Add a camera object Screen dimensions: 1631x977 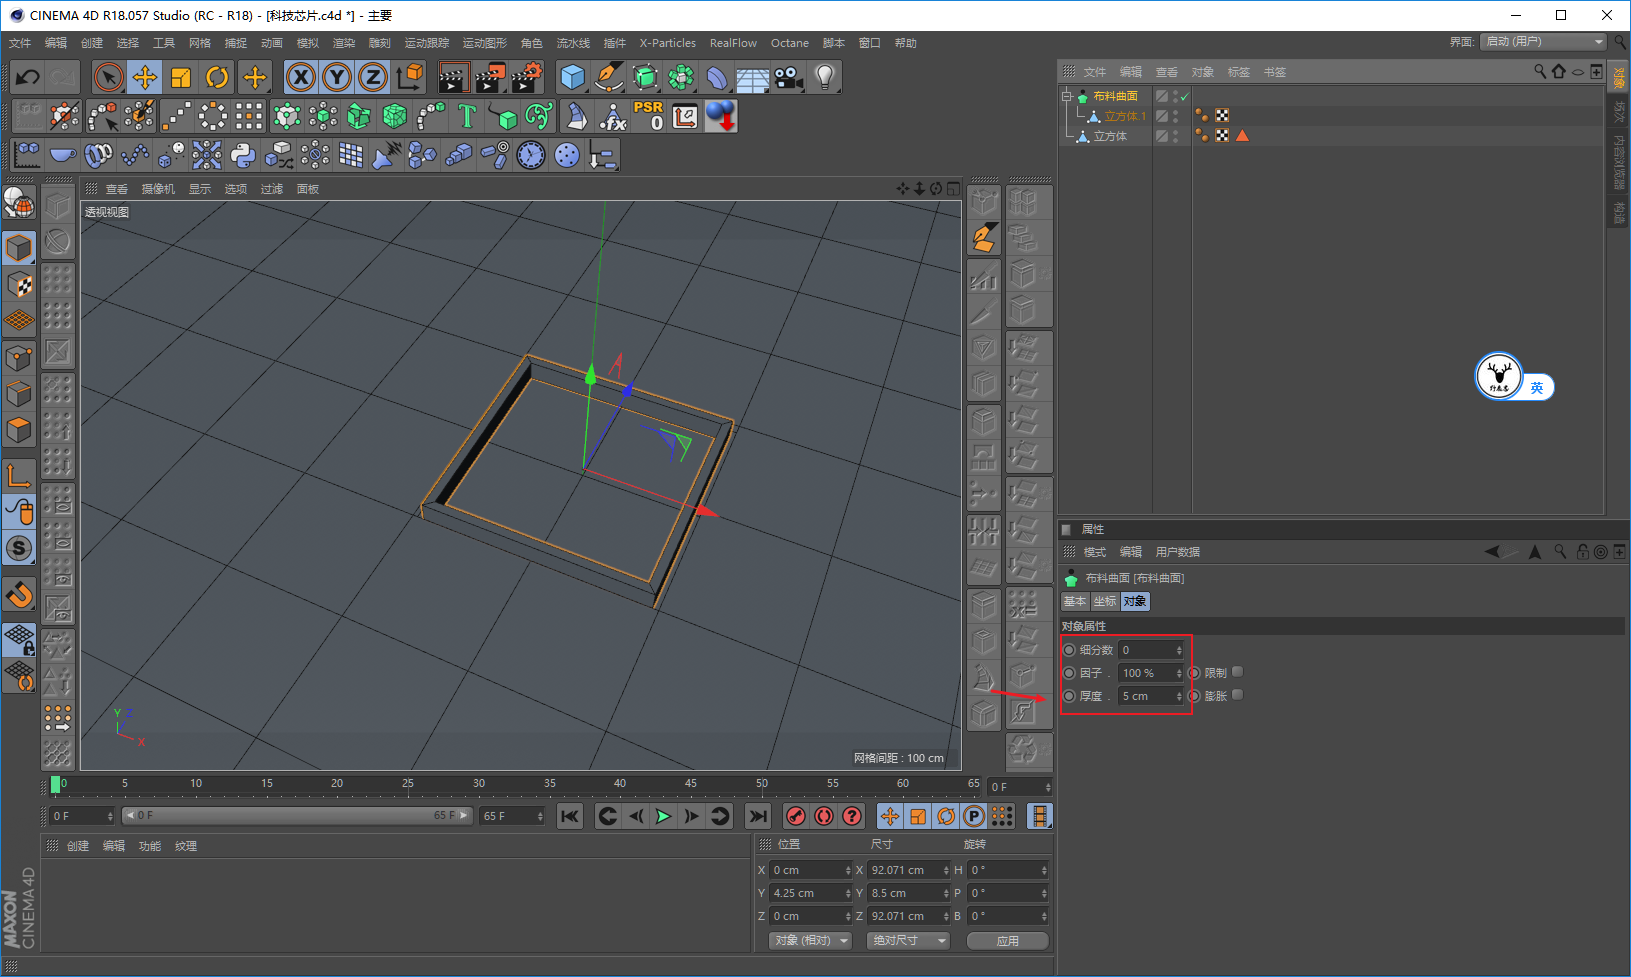[x=789, y=77]
